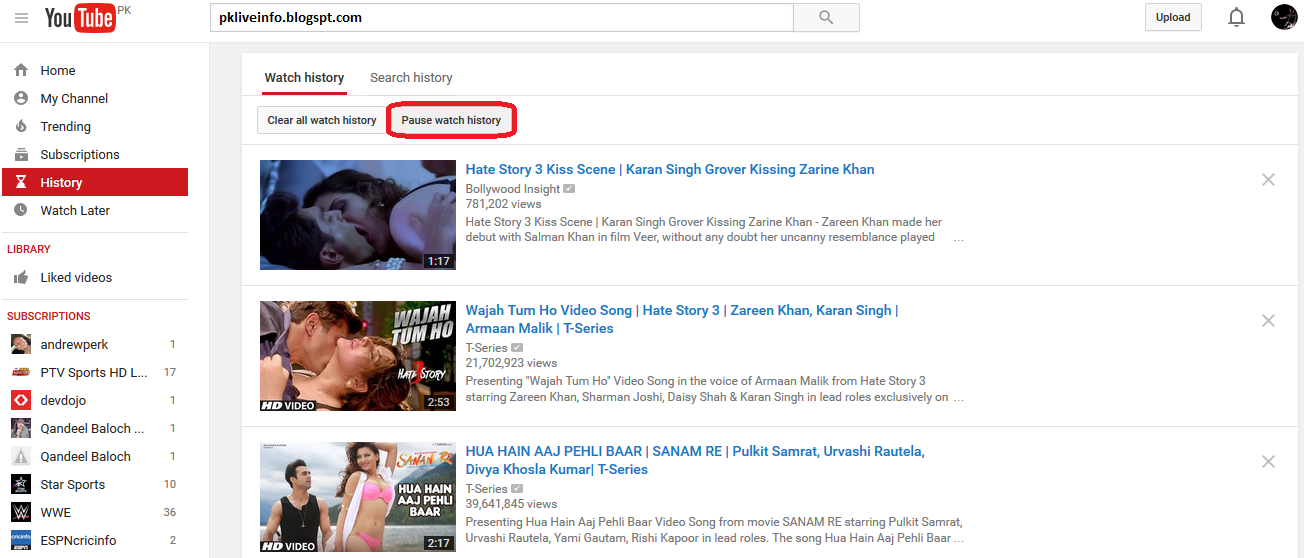
Task: Click the Home house icon in sidebar
Action: point(21,70)
